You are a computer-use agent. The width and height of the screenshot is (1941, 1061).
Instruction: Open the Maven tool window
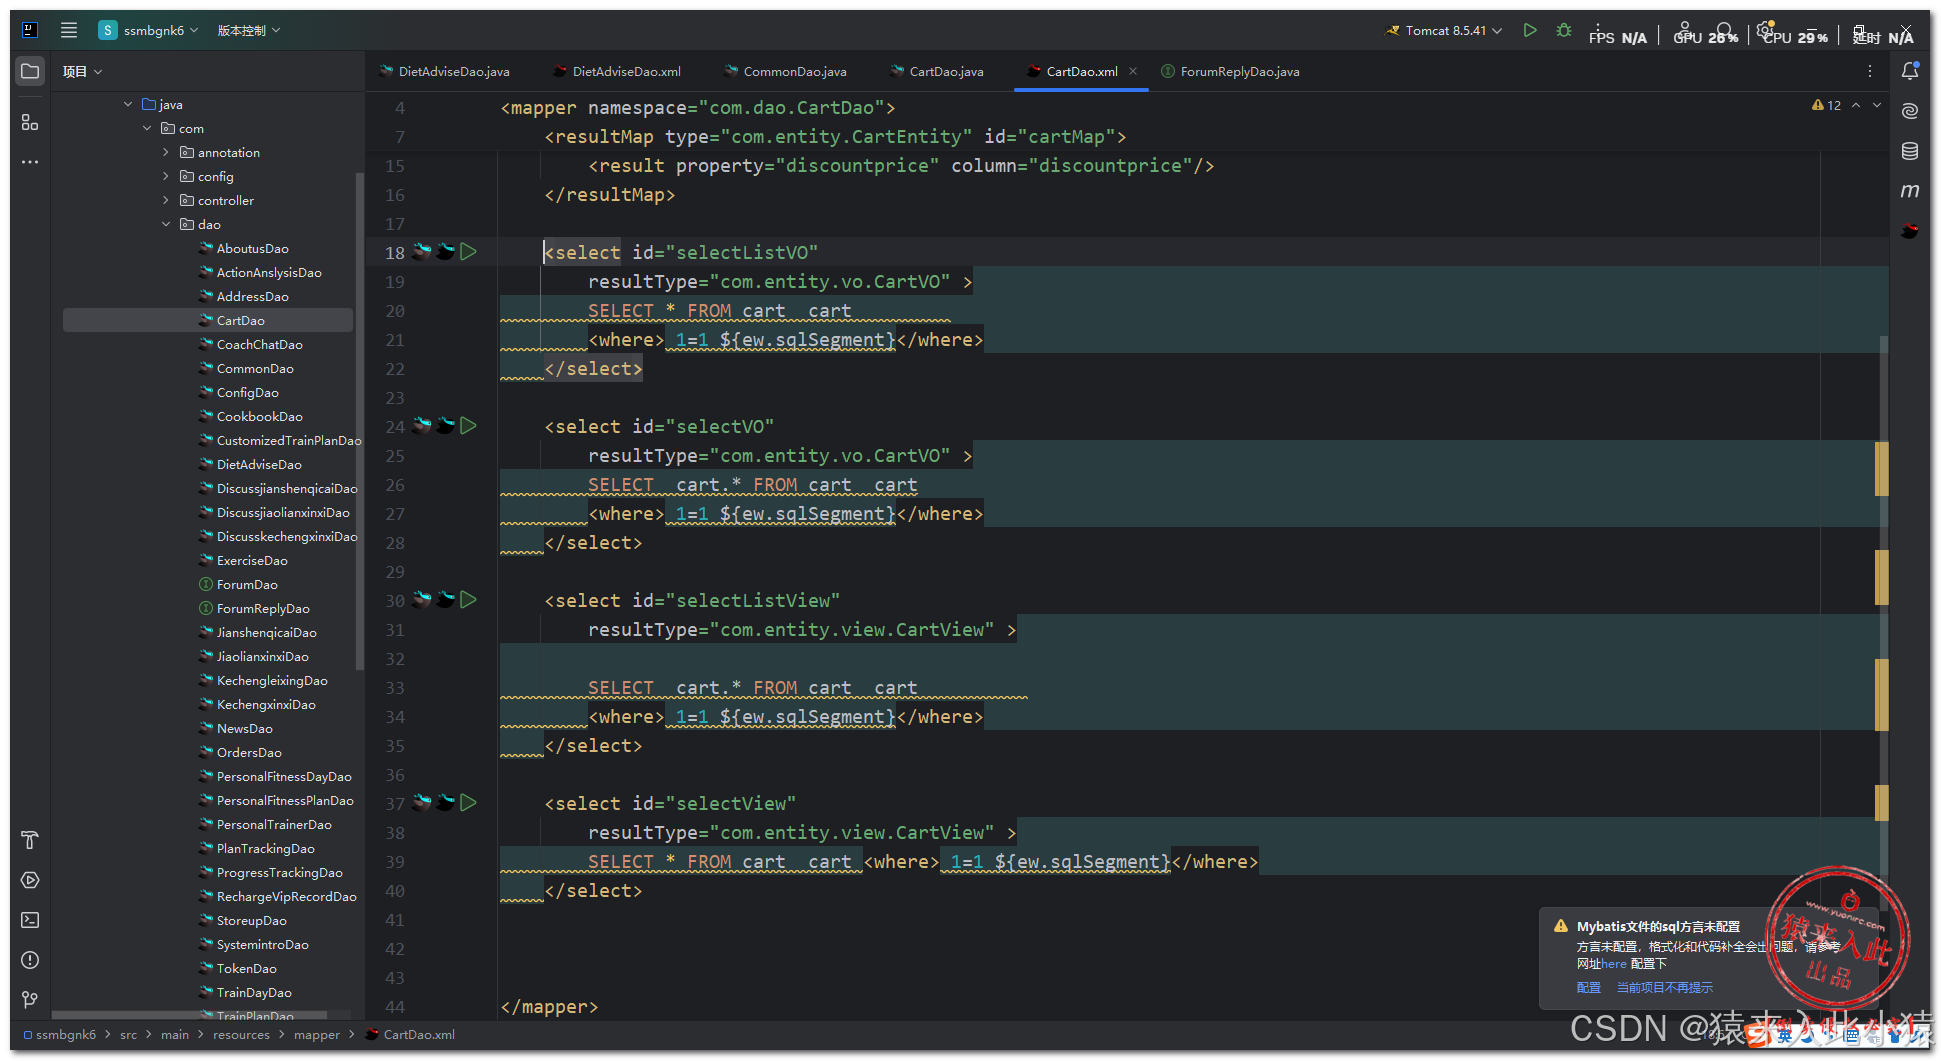click(1910, 190)
